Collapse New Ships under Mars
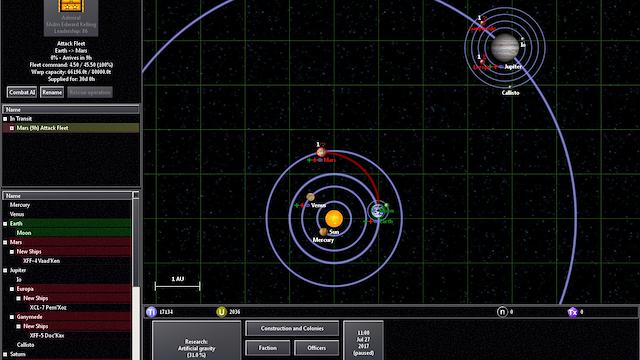 (x=12, y=252)
